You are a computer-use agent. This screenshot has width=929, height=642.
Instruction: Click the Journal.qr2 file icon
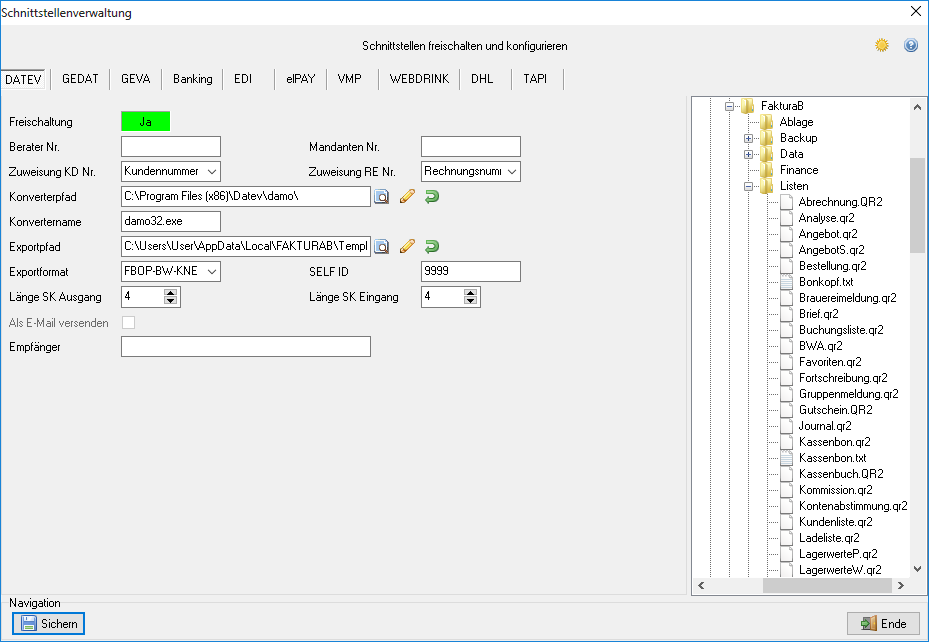coord(786,426)
